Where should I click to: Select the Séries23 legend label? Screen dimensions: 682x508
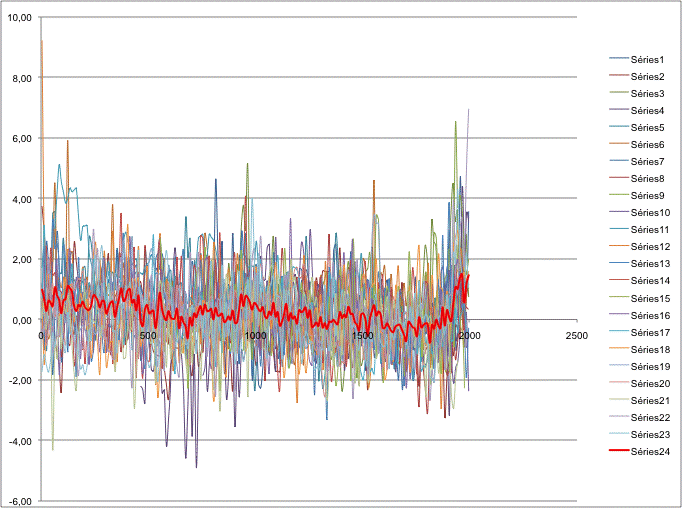coord(650,434)
